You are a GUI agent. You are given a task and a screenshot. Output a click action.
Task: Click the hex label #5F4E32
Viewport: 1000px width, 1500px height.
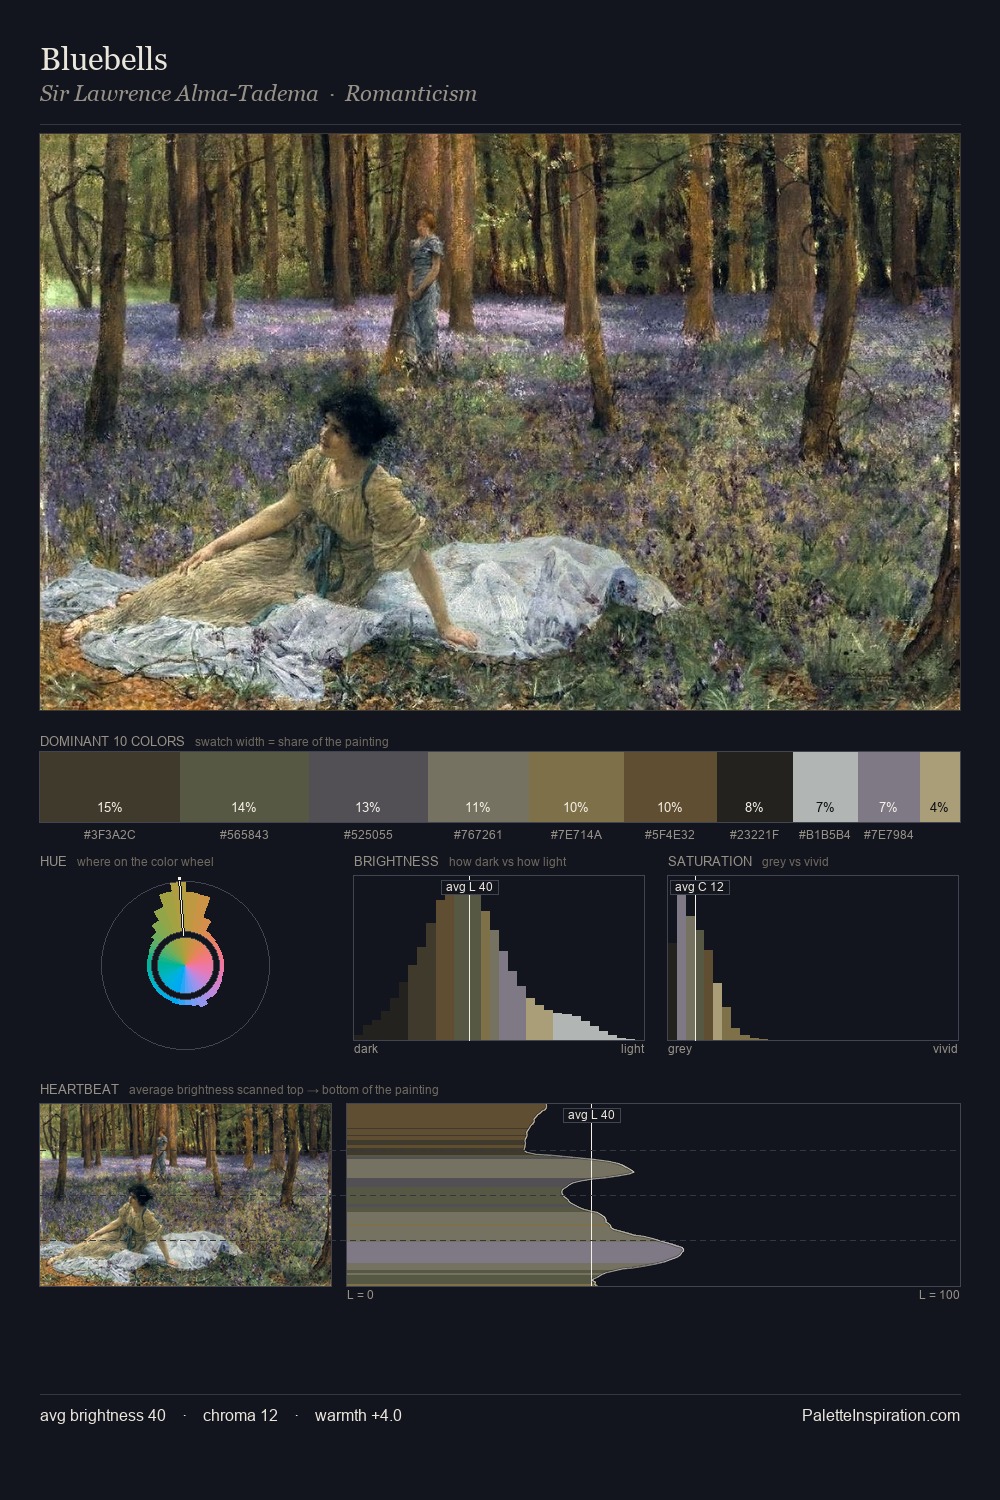tap(670, 834)
